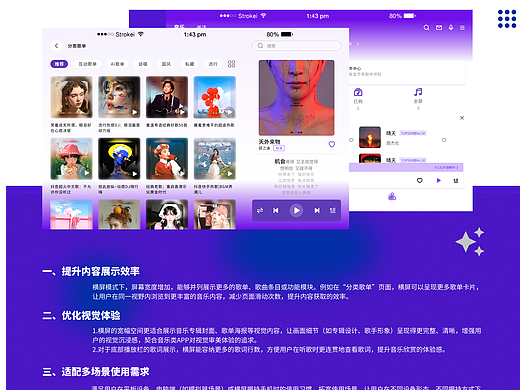
Task: Select the 流行 category chip
Action: [213, 64]
